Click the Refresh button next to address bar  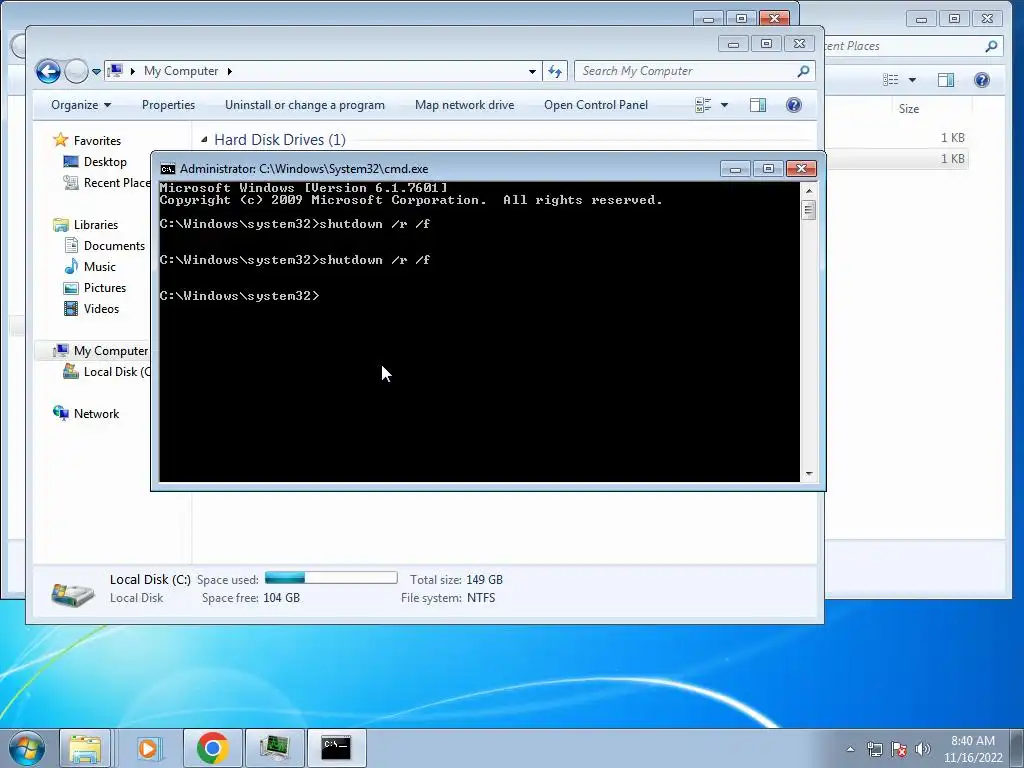(554, 71)
